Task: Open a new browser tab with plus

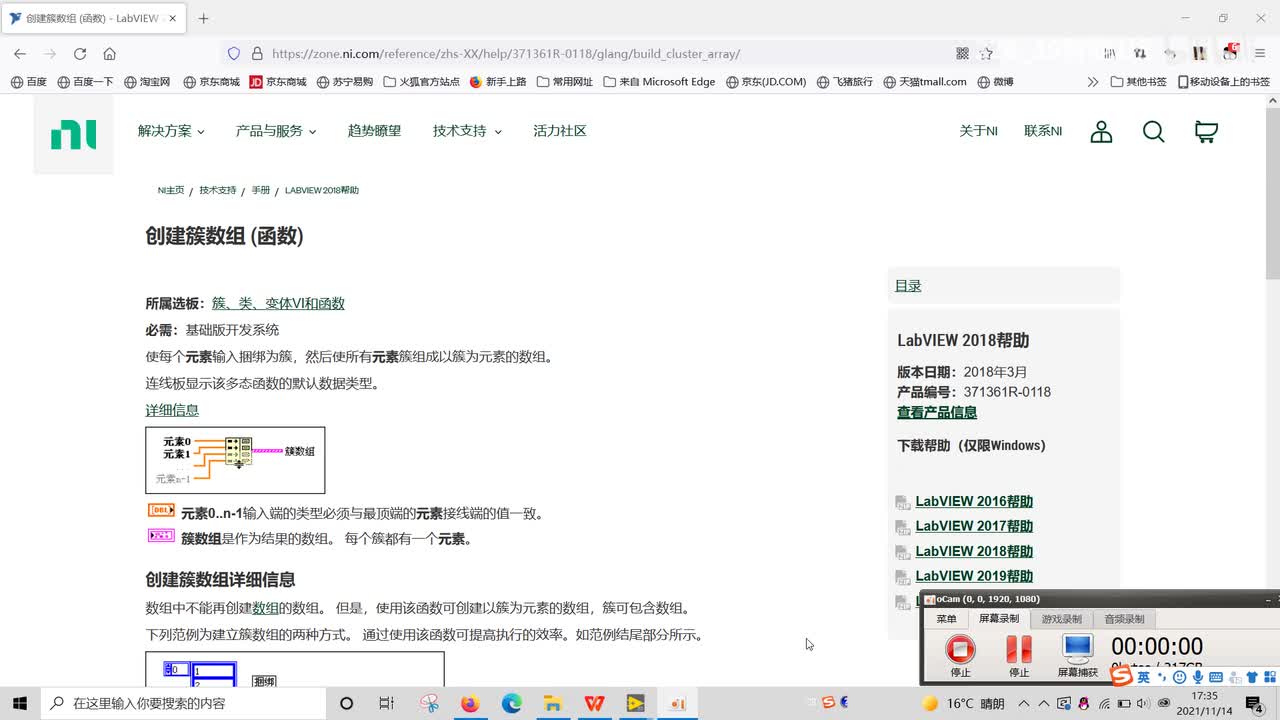Action: point(204,18)
